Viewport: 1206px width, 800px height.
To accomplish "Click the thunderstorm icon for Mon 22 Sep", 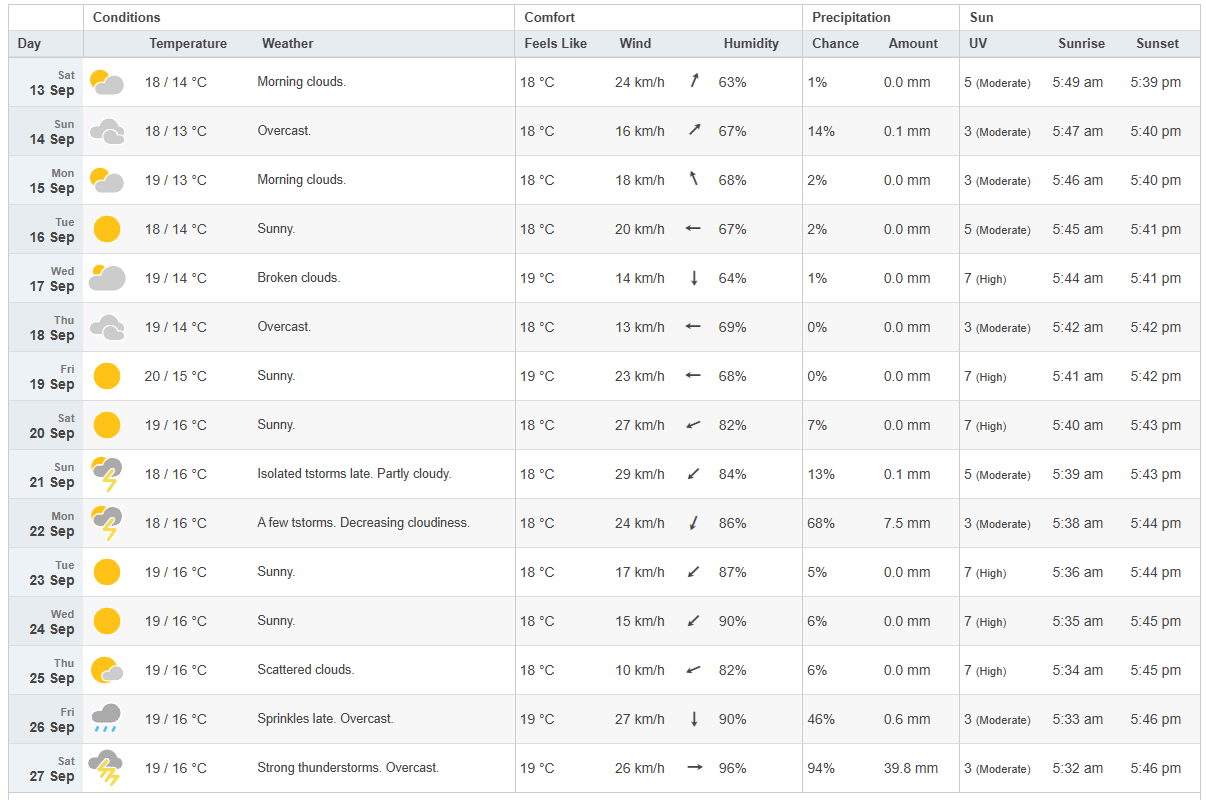I will click(x=106, y=523).
